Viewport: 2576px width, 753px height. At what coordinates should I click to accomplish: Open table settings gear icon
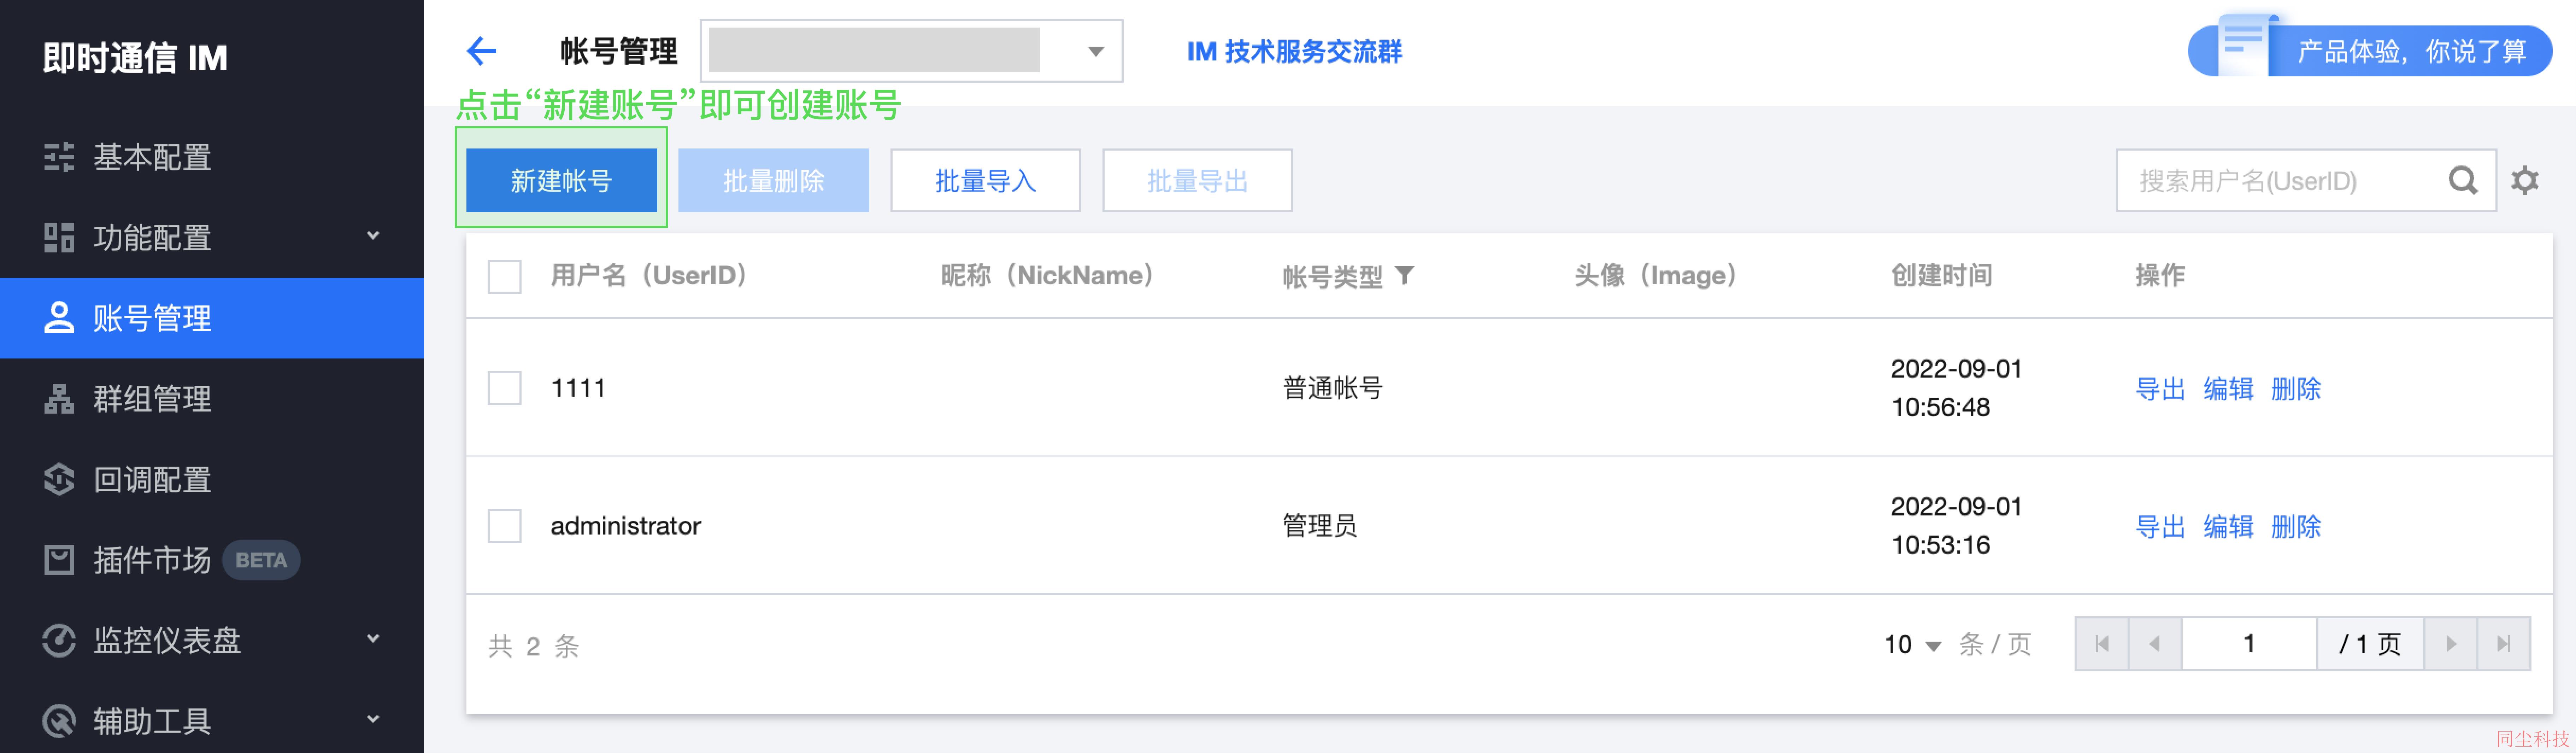2525,180
